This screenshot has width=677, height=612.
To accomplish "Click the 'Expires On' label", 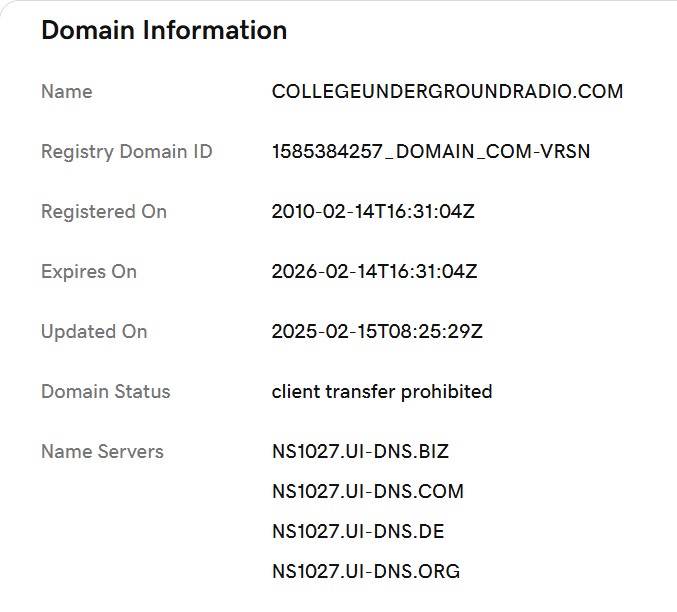I will pos(89,272).
